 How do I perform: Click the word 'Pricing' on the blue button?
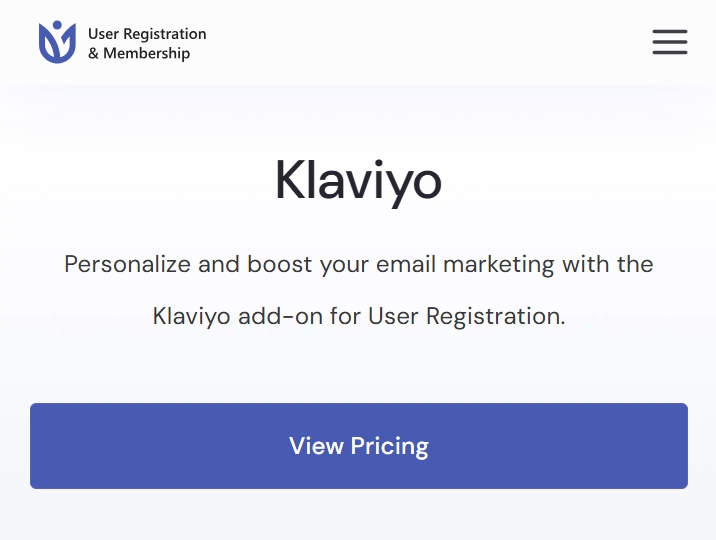pyautogui.click(x=390, y=446)
